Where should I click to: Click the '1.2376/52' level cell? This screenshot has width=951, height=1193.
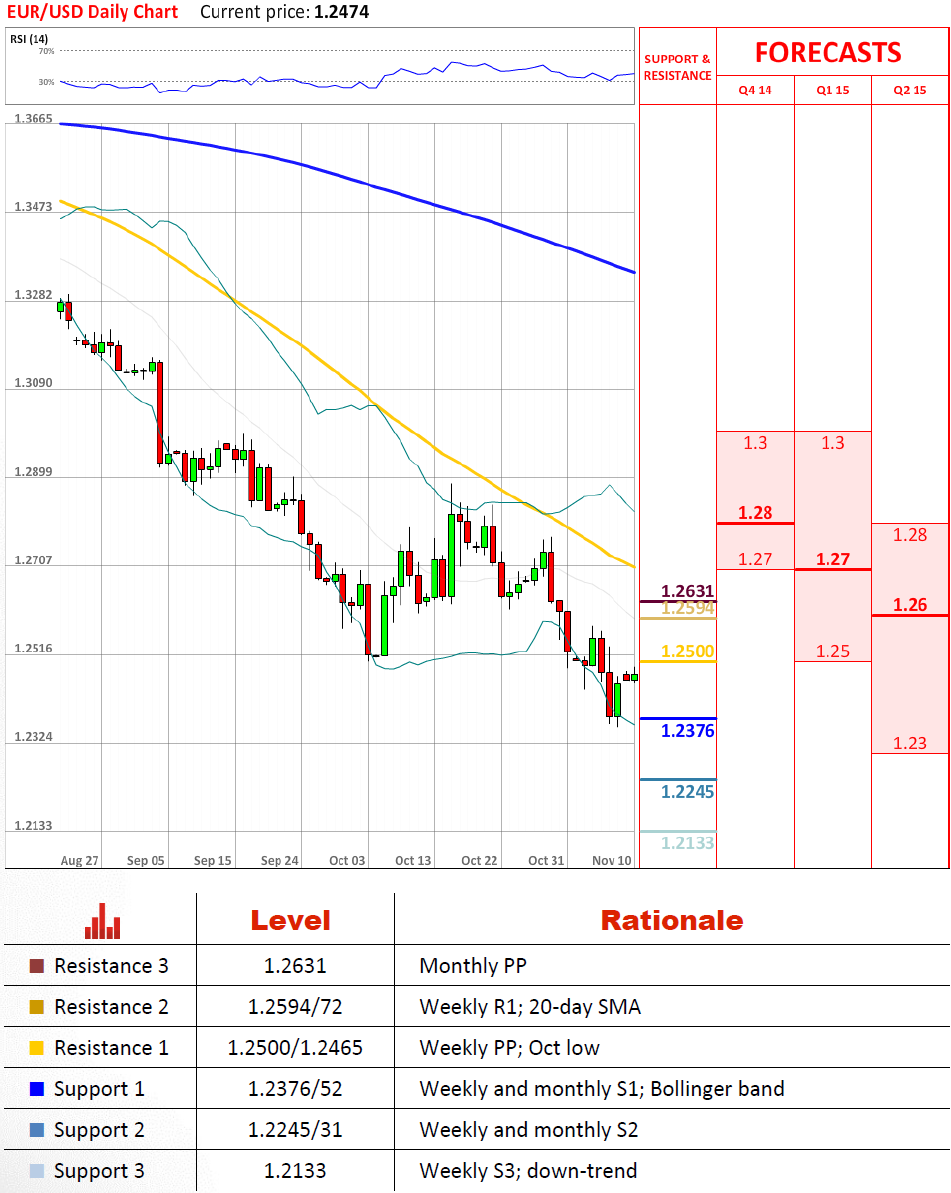coord(295,1089)
